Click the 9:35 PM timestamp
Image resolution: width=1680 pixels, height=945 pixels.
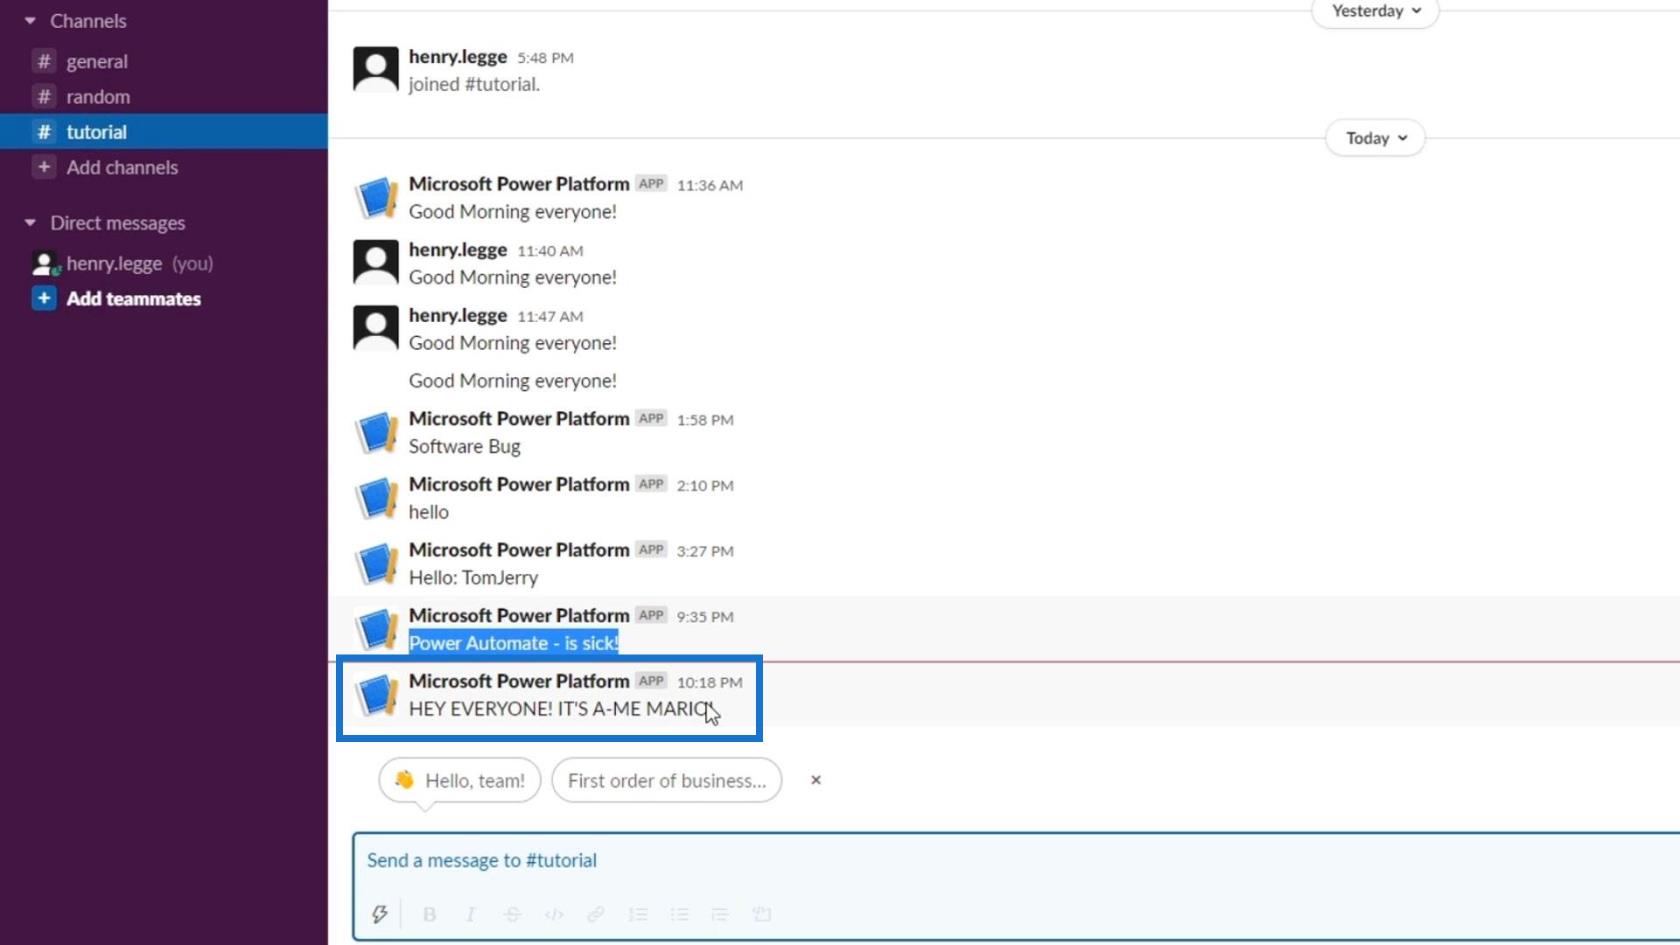click(x=705, y=617)
